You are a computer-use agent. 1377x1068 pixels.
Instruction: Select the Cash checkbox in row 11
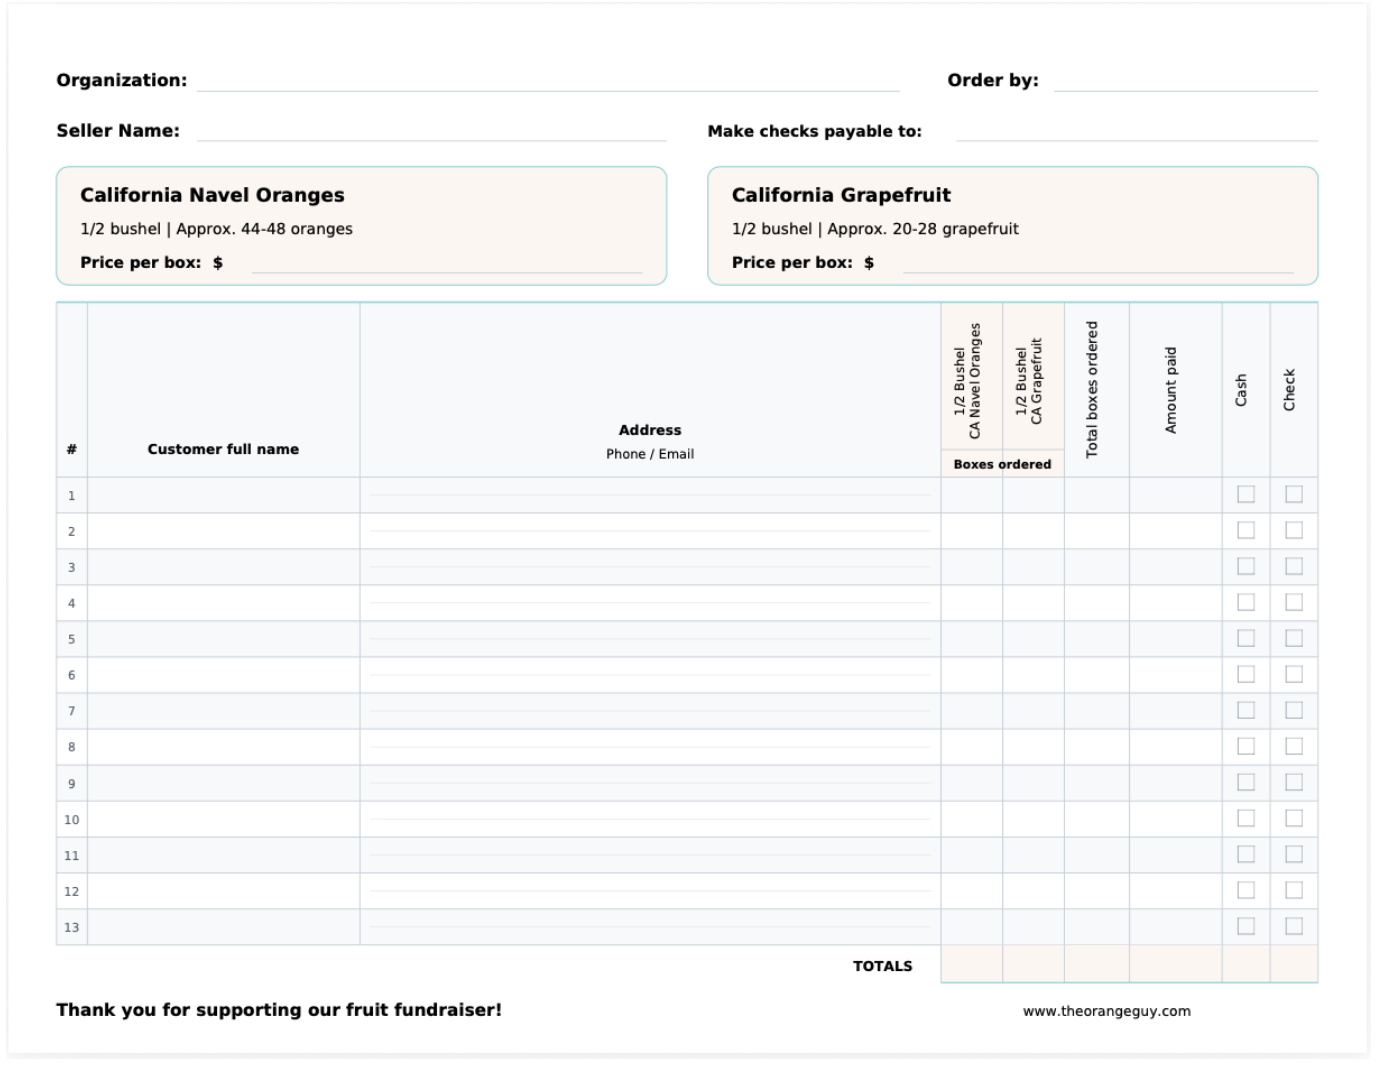[1245, 854]
